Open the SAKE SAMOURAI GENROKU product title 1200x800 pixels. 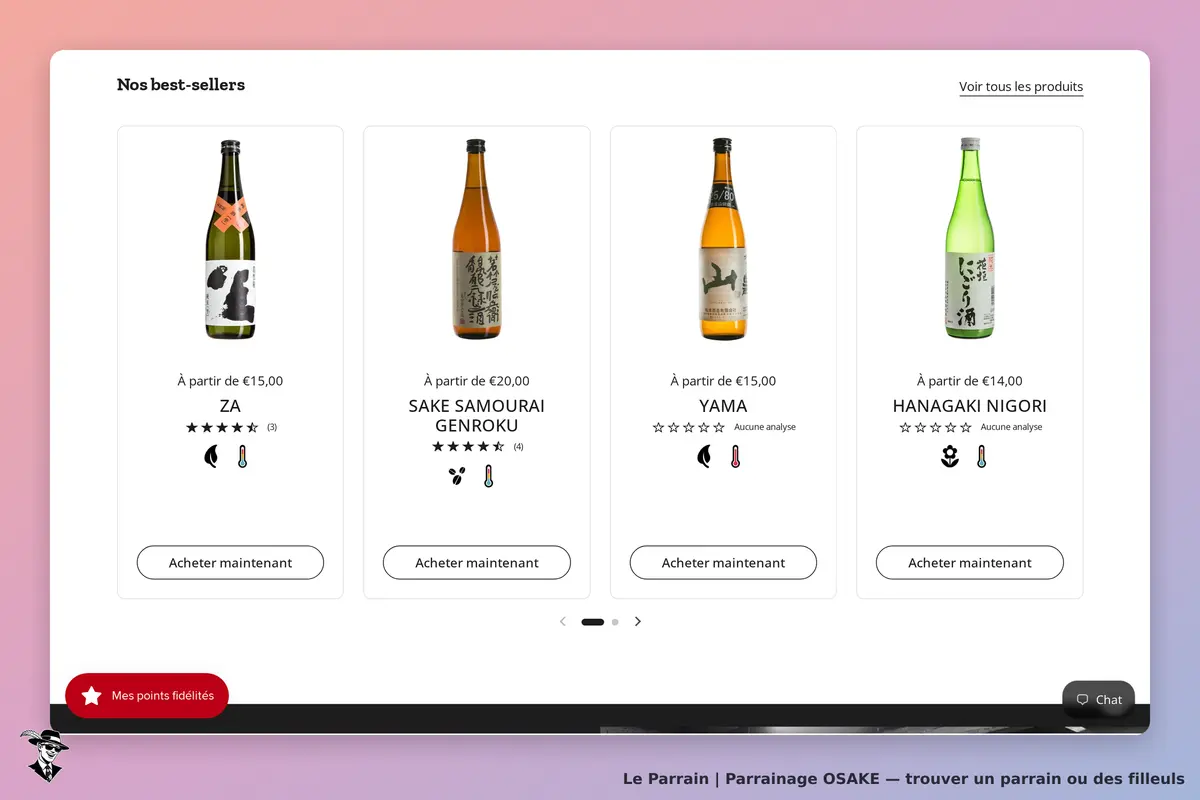pos(477,416)
